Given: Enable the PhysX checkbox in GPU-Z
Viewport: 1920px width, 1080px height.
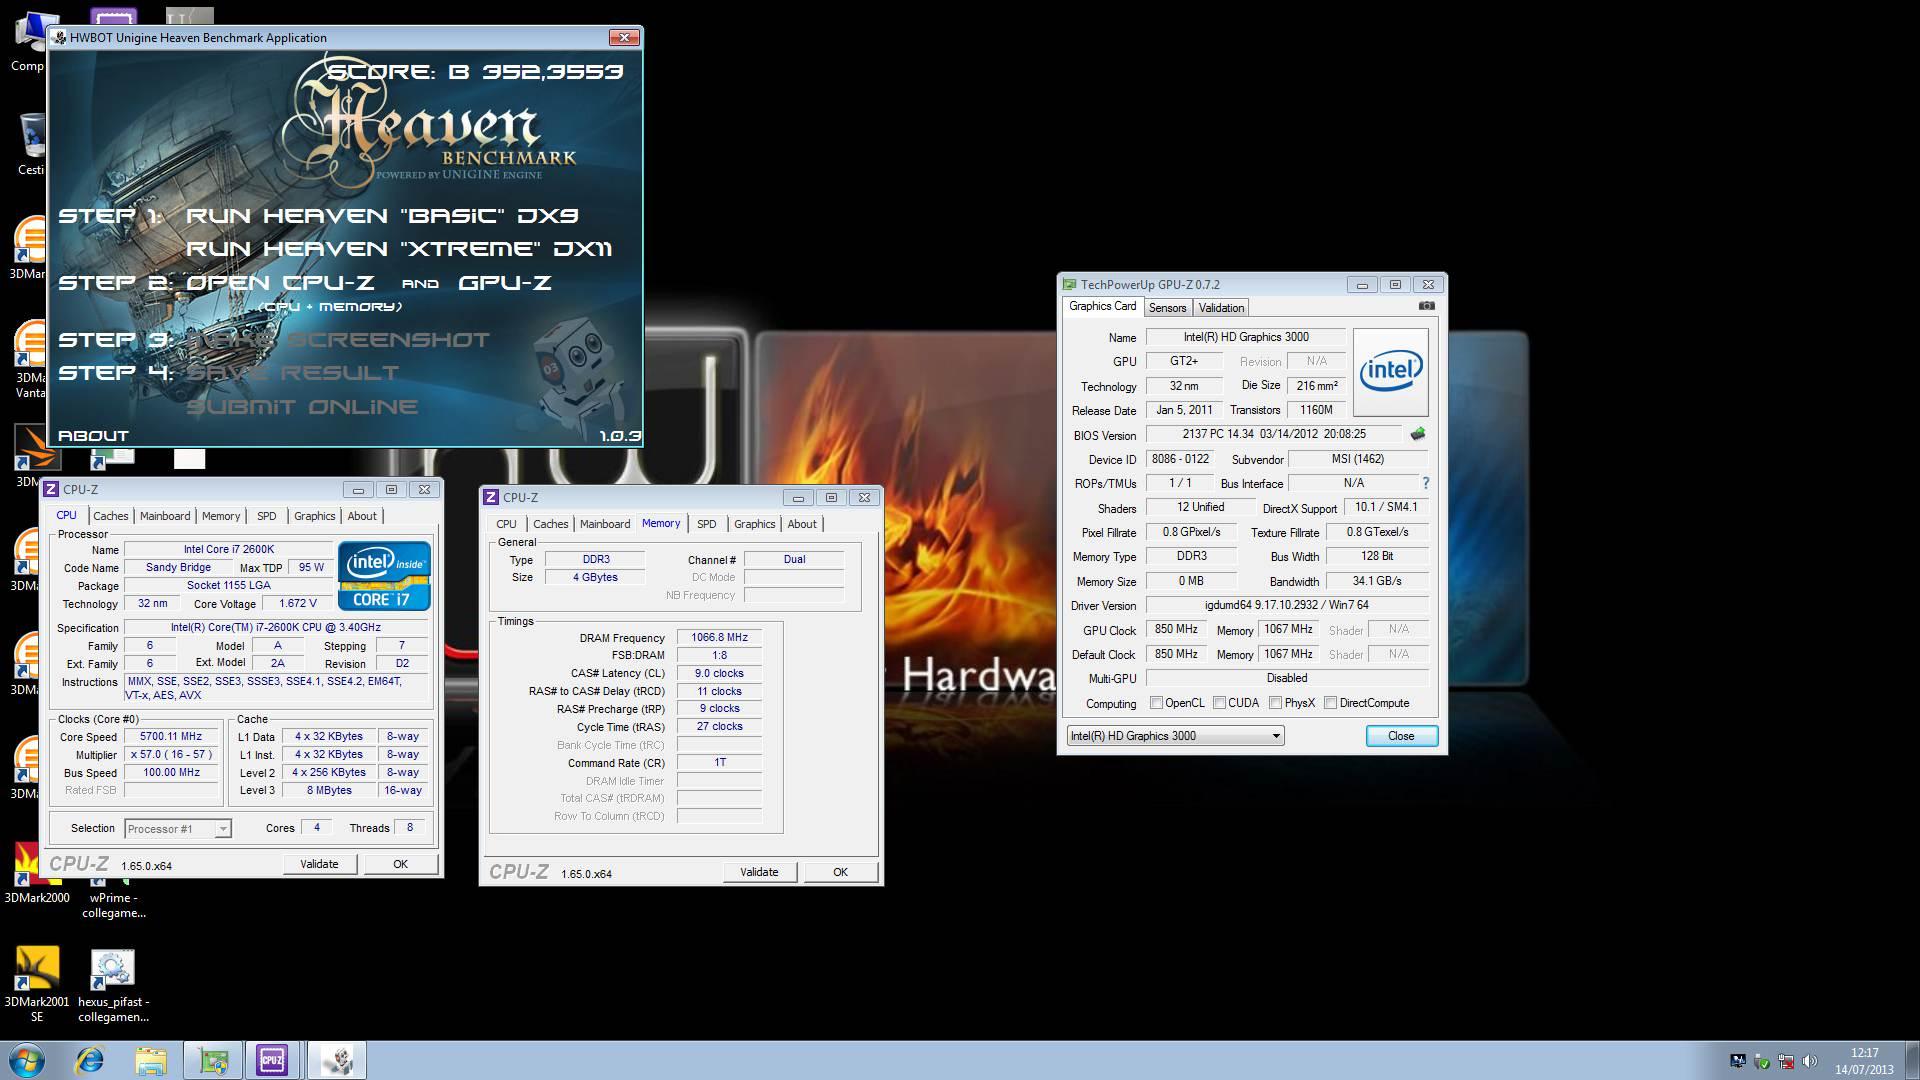Looking at the screenshot, I should [x=1276, y=703].
